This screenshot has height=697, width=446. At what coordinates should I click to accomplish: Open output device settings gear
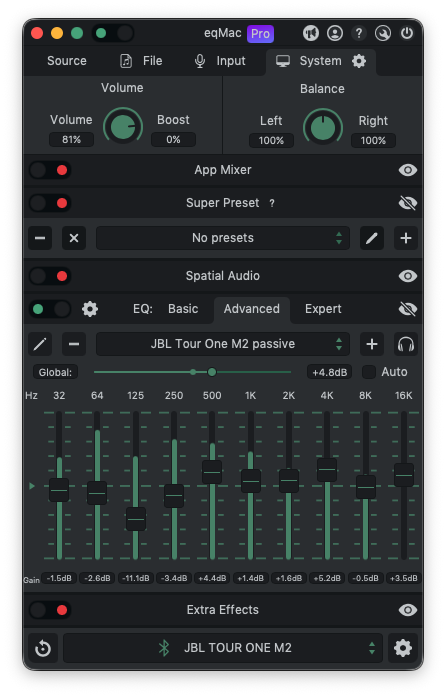[x=403, y=649]
